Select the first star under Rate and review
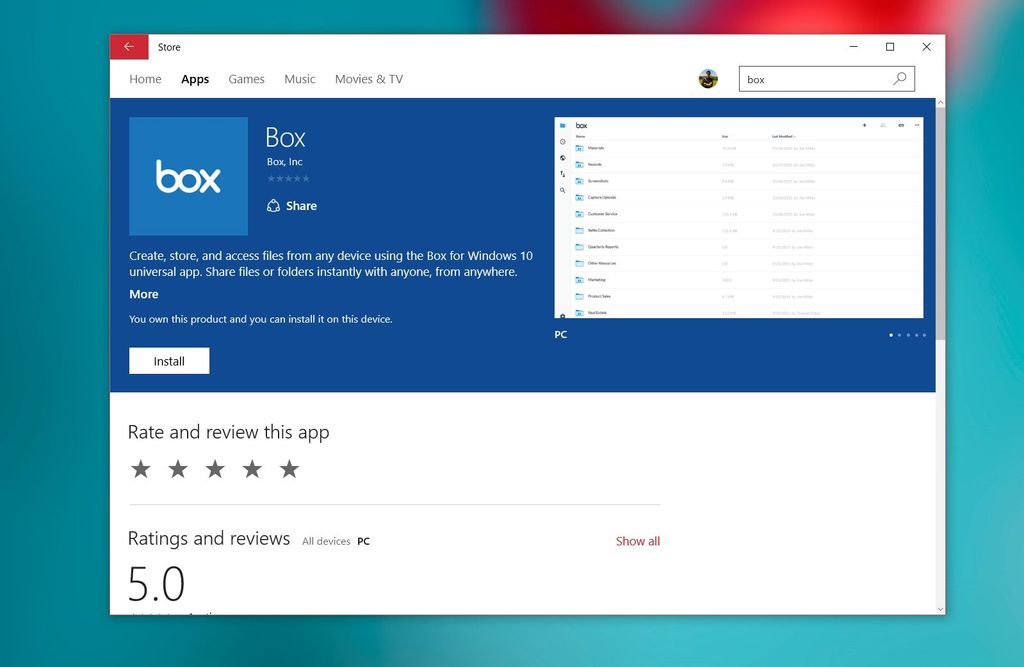Screen dimensions: 1024x667 (x=140, y=468)
